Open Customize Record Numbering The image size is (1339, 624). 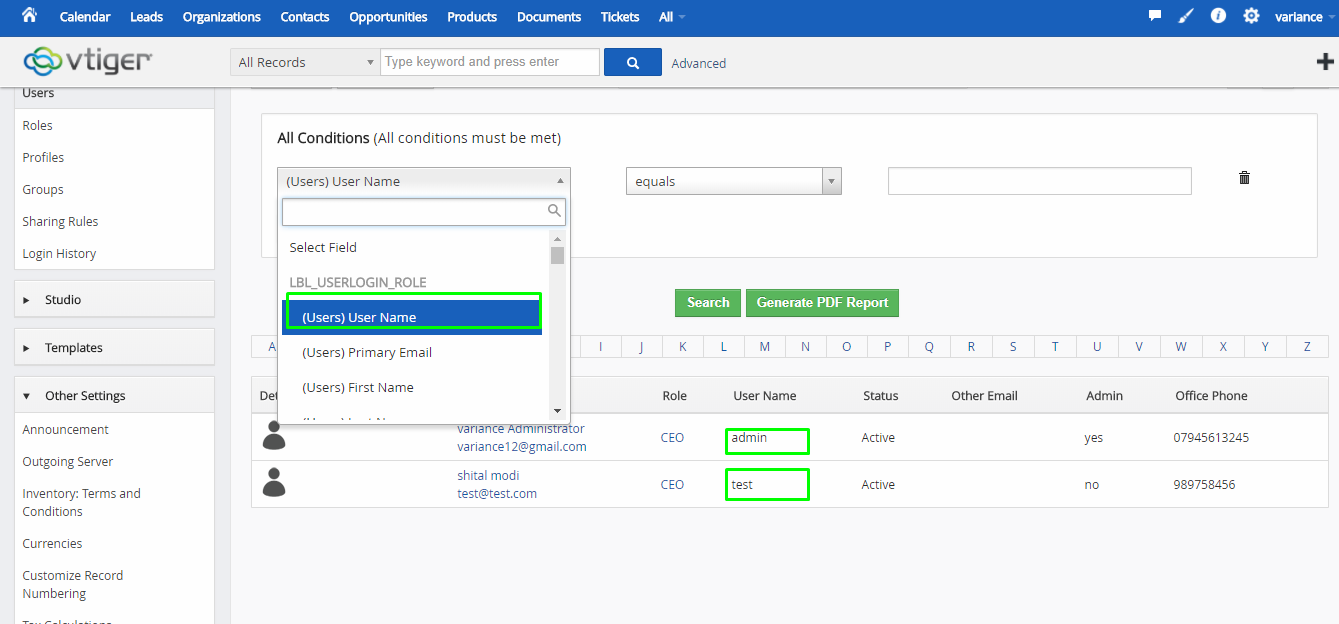coord(73,584)
